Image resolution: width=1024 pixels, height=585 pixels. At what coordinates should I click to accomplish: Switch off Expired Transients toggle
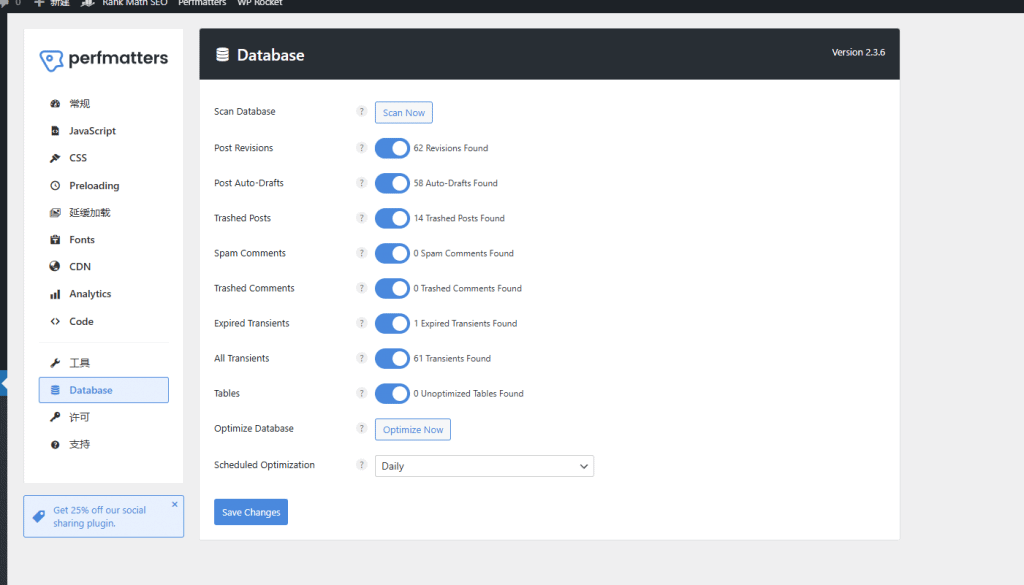click(x=392, y=323)
